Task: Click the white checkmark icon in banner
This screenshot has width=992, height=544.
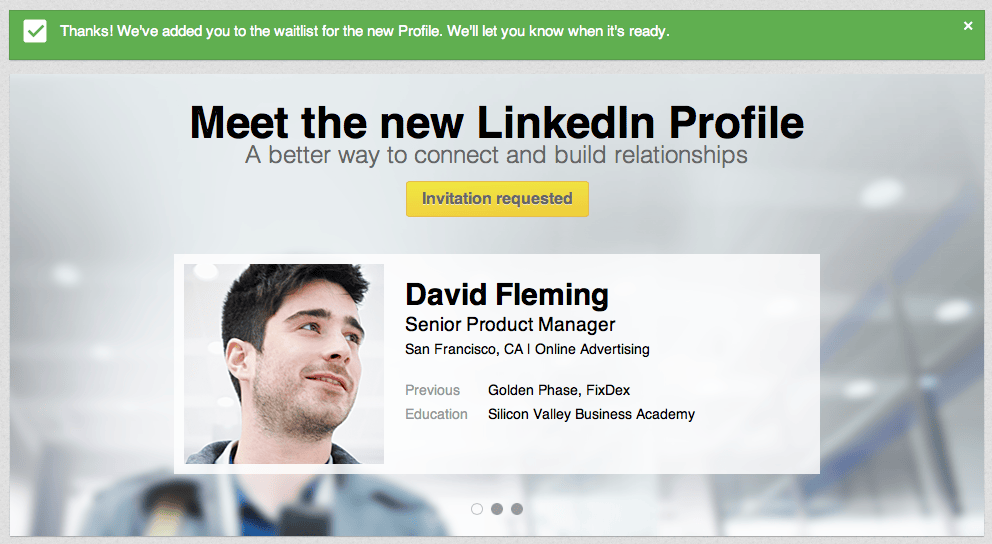Action: point(35,31)
